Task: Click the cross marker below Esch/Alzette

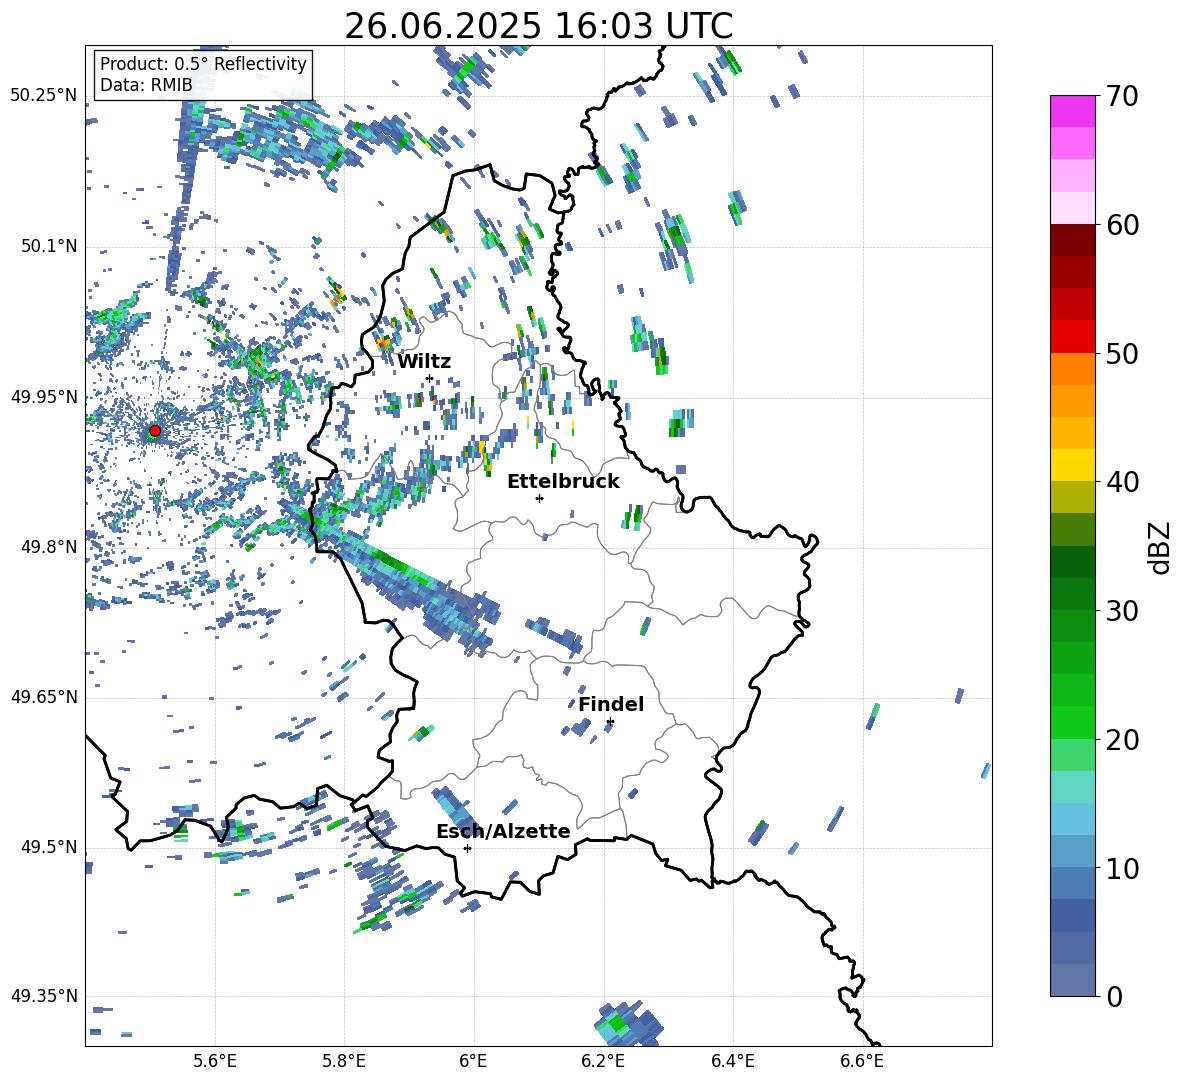Action: coord(467,848)
